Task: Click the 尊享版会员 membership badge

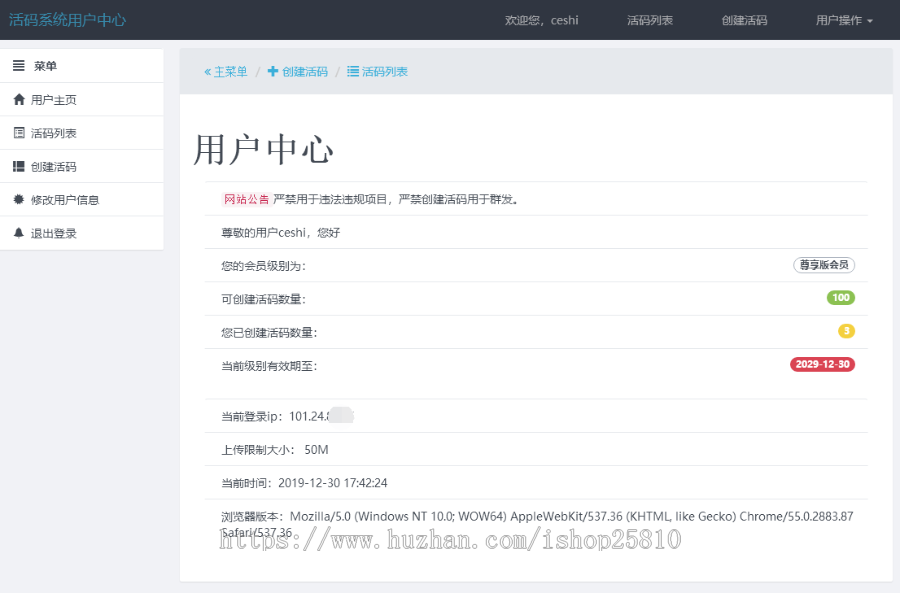Action: (822, 264)
